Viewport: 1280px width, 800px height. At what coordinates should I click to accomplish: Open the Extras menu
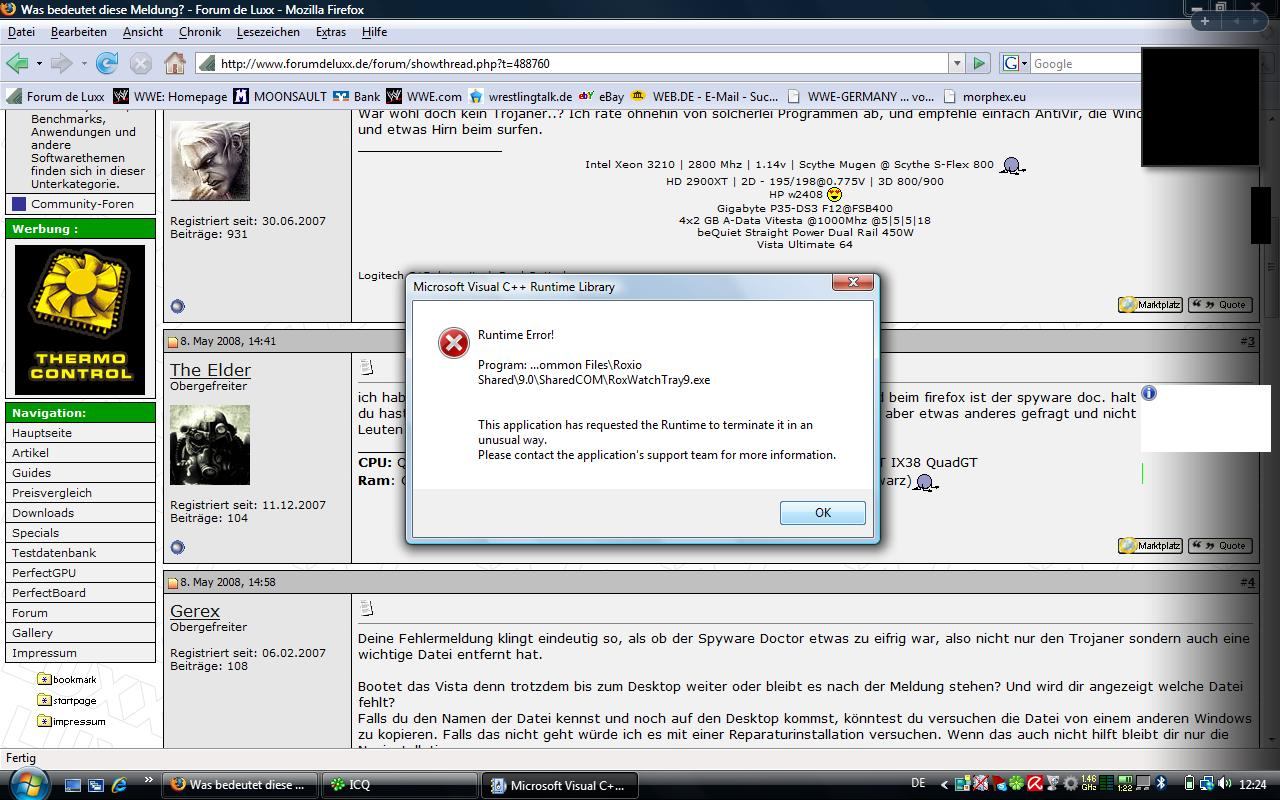point(331,32)
